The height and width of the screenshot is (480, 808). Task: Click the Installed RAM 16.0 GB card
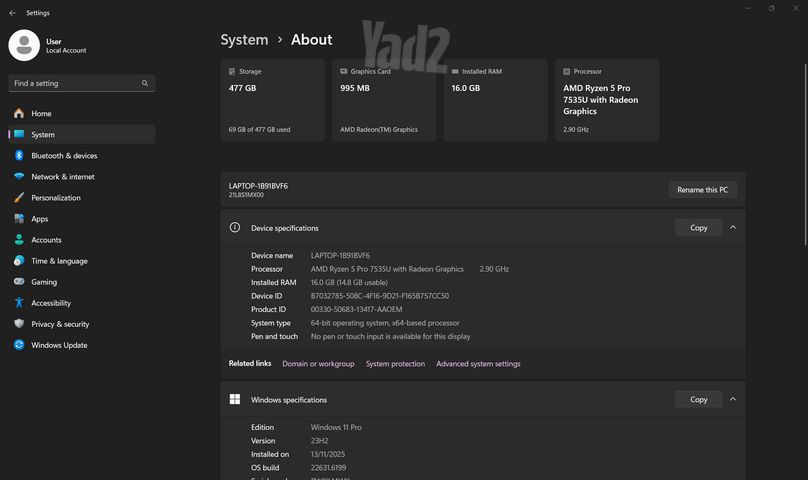pos(495,100)
